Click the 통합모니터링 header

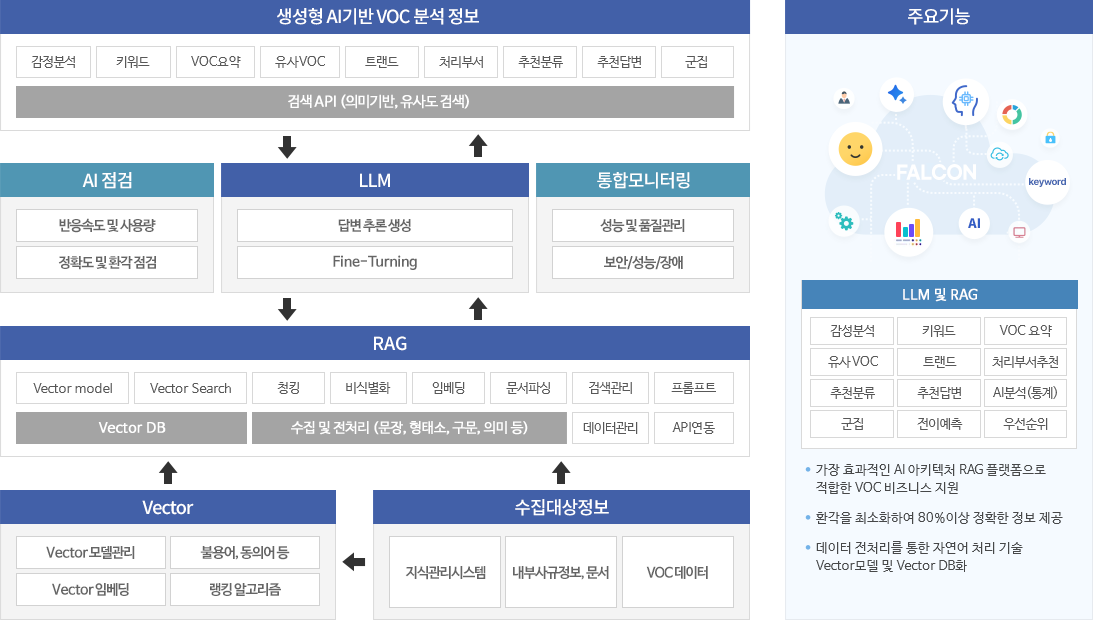click(x=643, y=180)
